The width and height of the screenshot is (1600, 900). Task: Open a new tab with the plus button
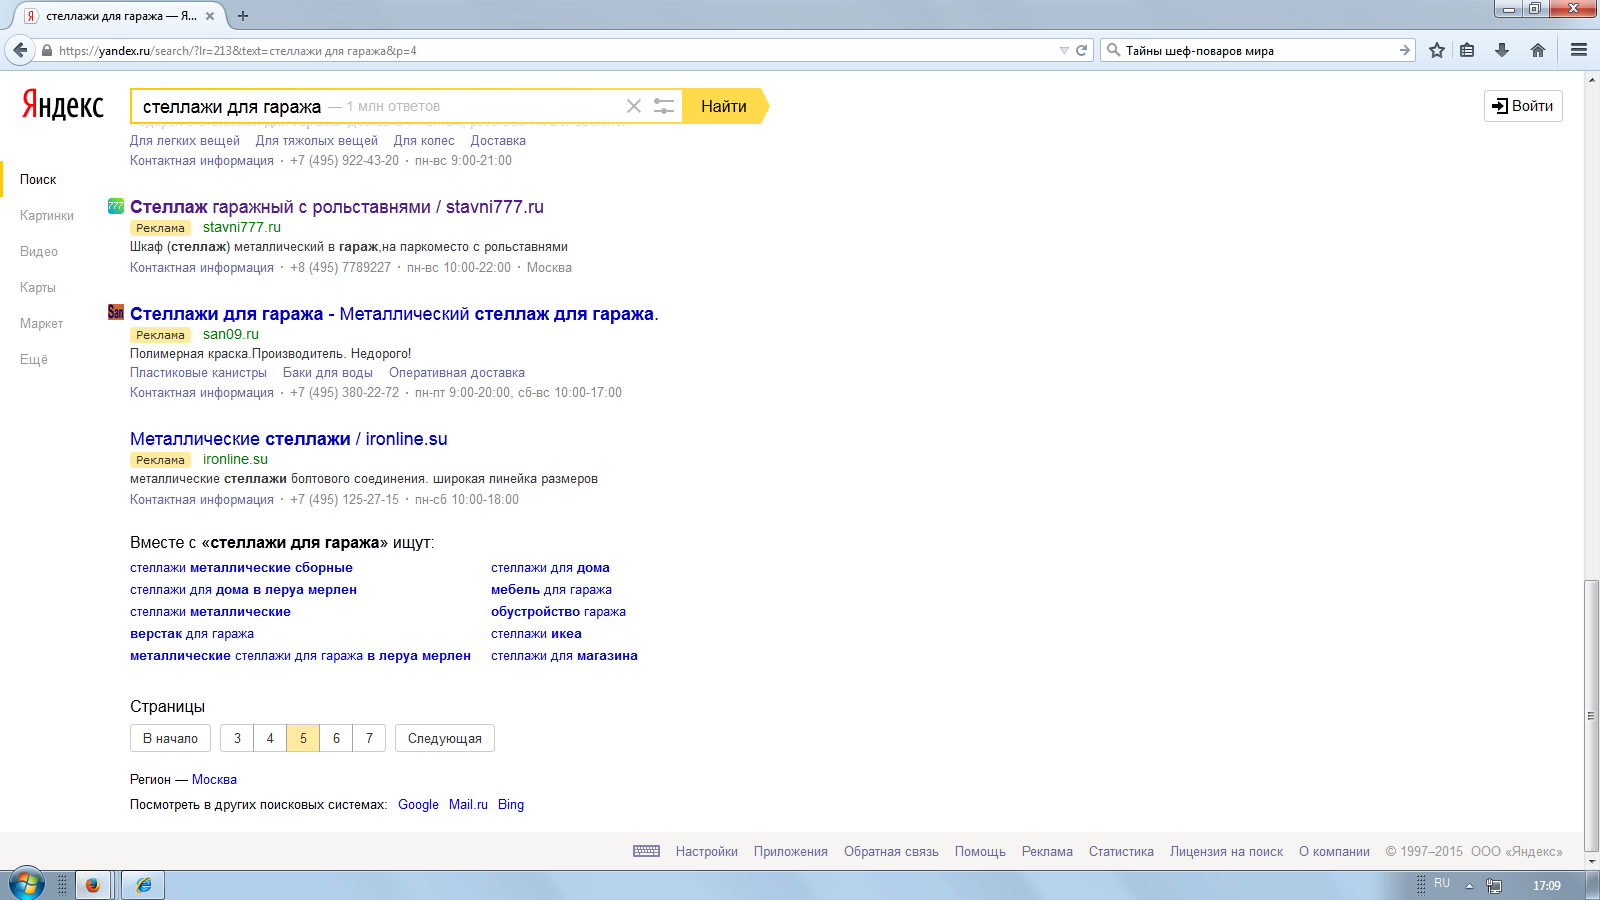(x=243, y=16)
